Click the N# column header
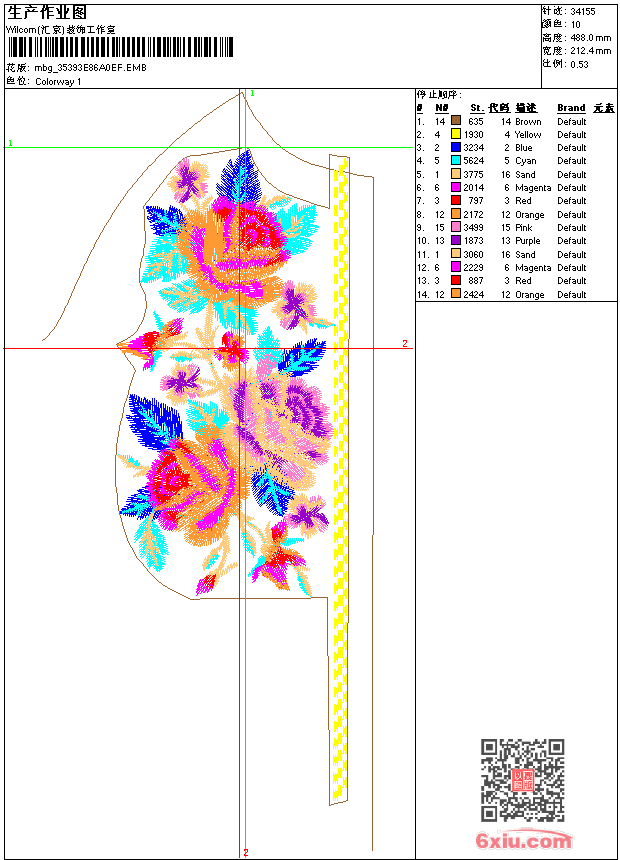Screen dimensions: 620x860 442,108
